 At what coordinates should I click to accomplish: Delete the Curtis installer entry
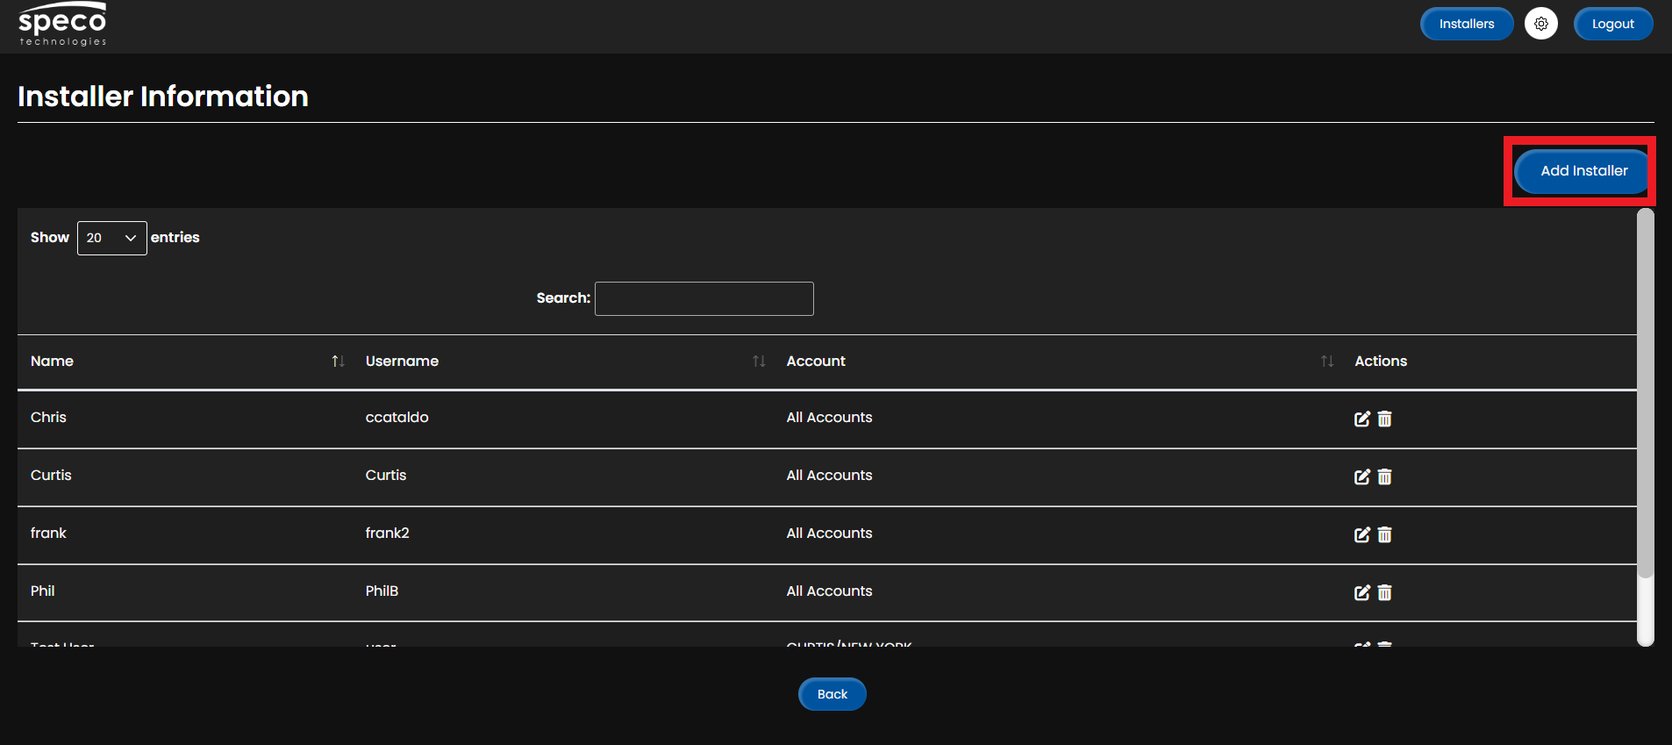tap(1385, 477)
